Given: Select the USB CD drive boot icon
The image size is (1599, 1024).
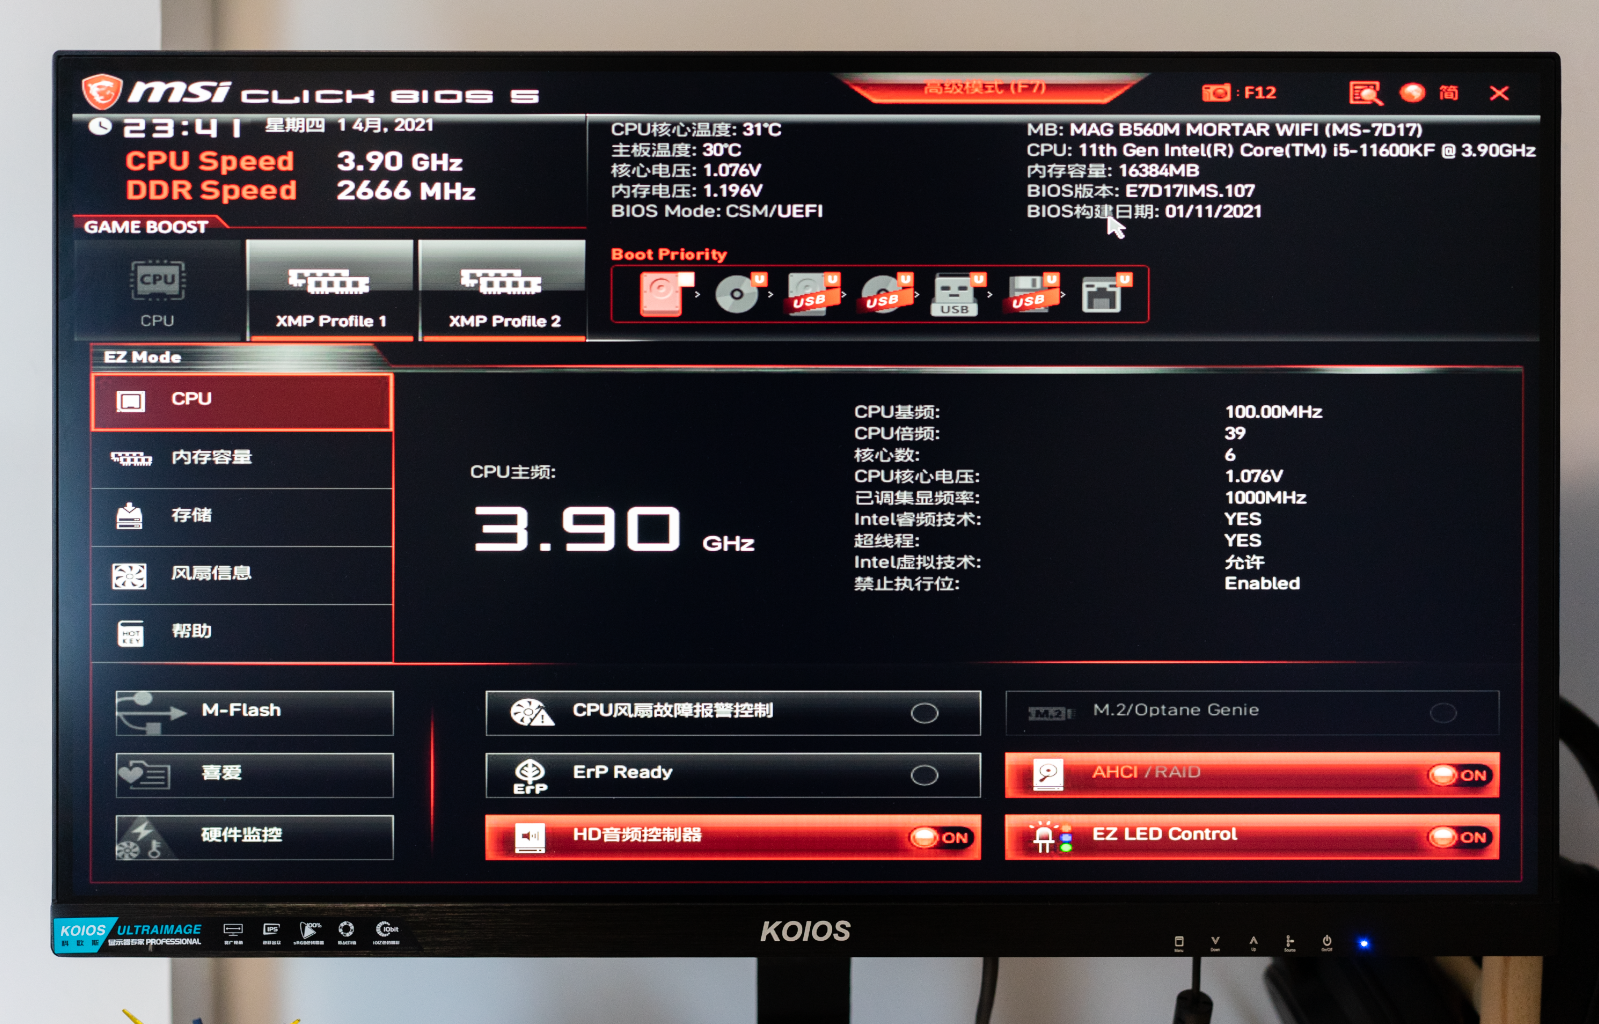Looking at the screenshot, I should point(885,294).
